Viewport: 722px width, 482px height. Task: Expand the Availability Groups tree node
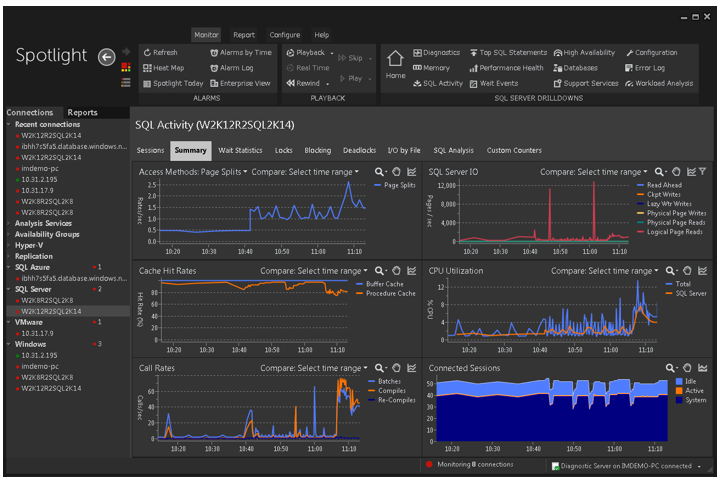9,235
